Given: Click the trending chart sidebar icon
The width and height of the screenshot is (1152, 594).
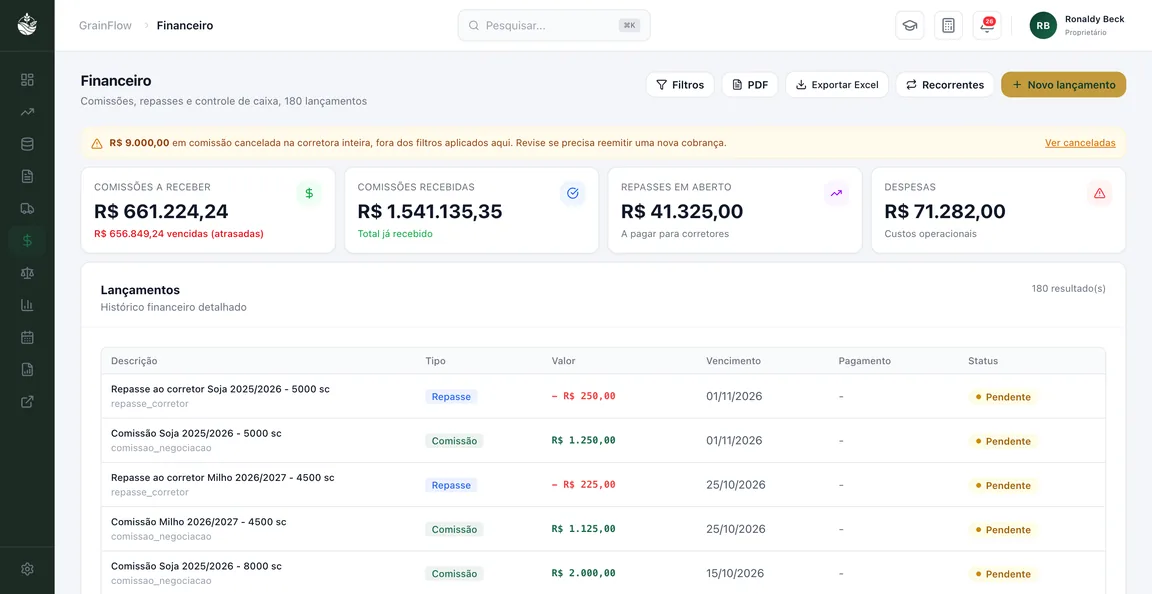Looking at the screenshot, I should [x=27, y=112].
